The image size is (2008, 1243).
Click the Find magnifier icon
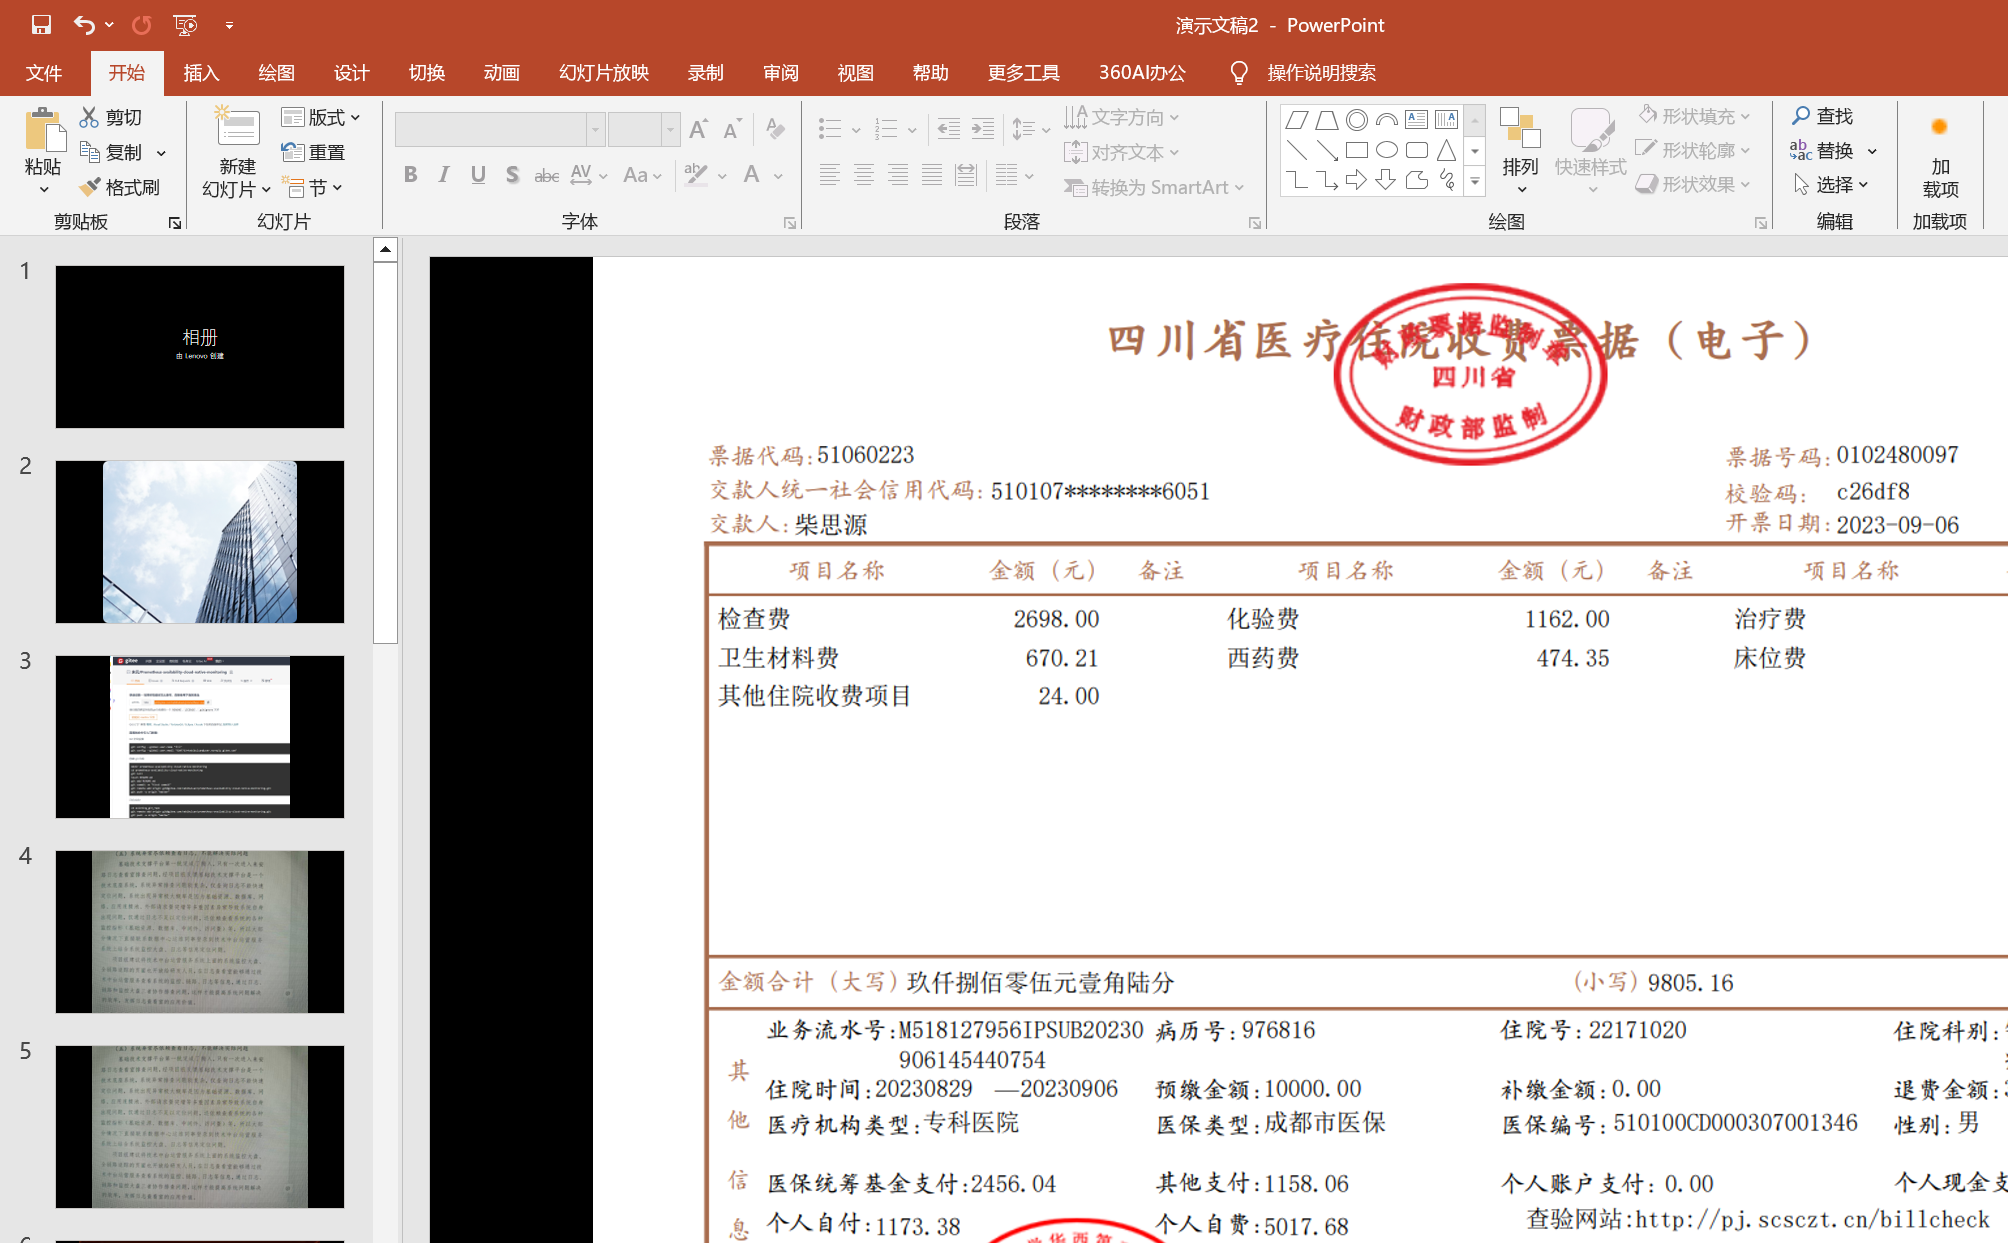click(x=1801, y=116)
